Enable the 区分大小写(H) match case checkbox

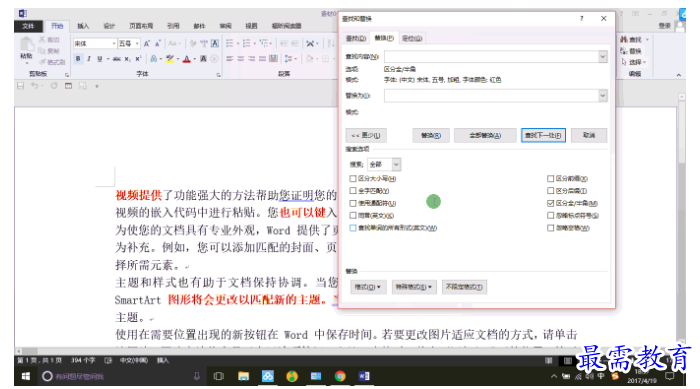pos(353,179)
